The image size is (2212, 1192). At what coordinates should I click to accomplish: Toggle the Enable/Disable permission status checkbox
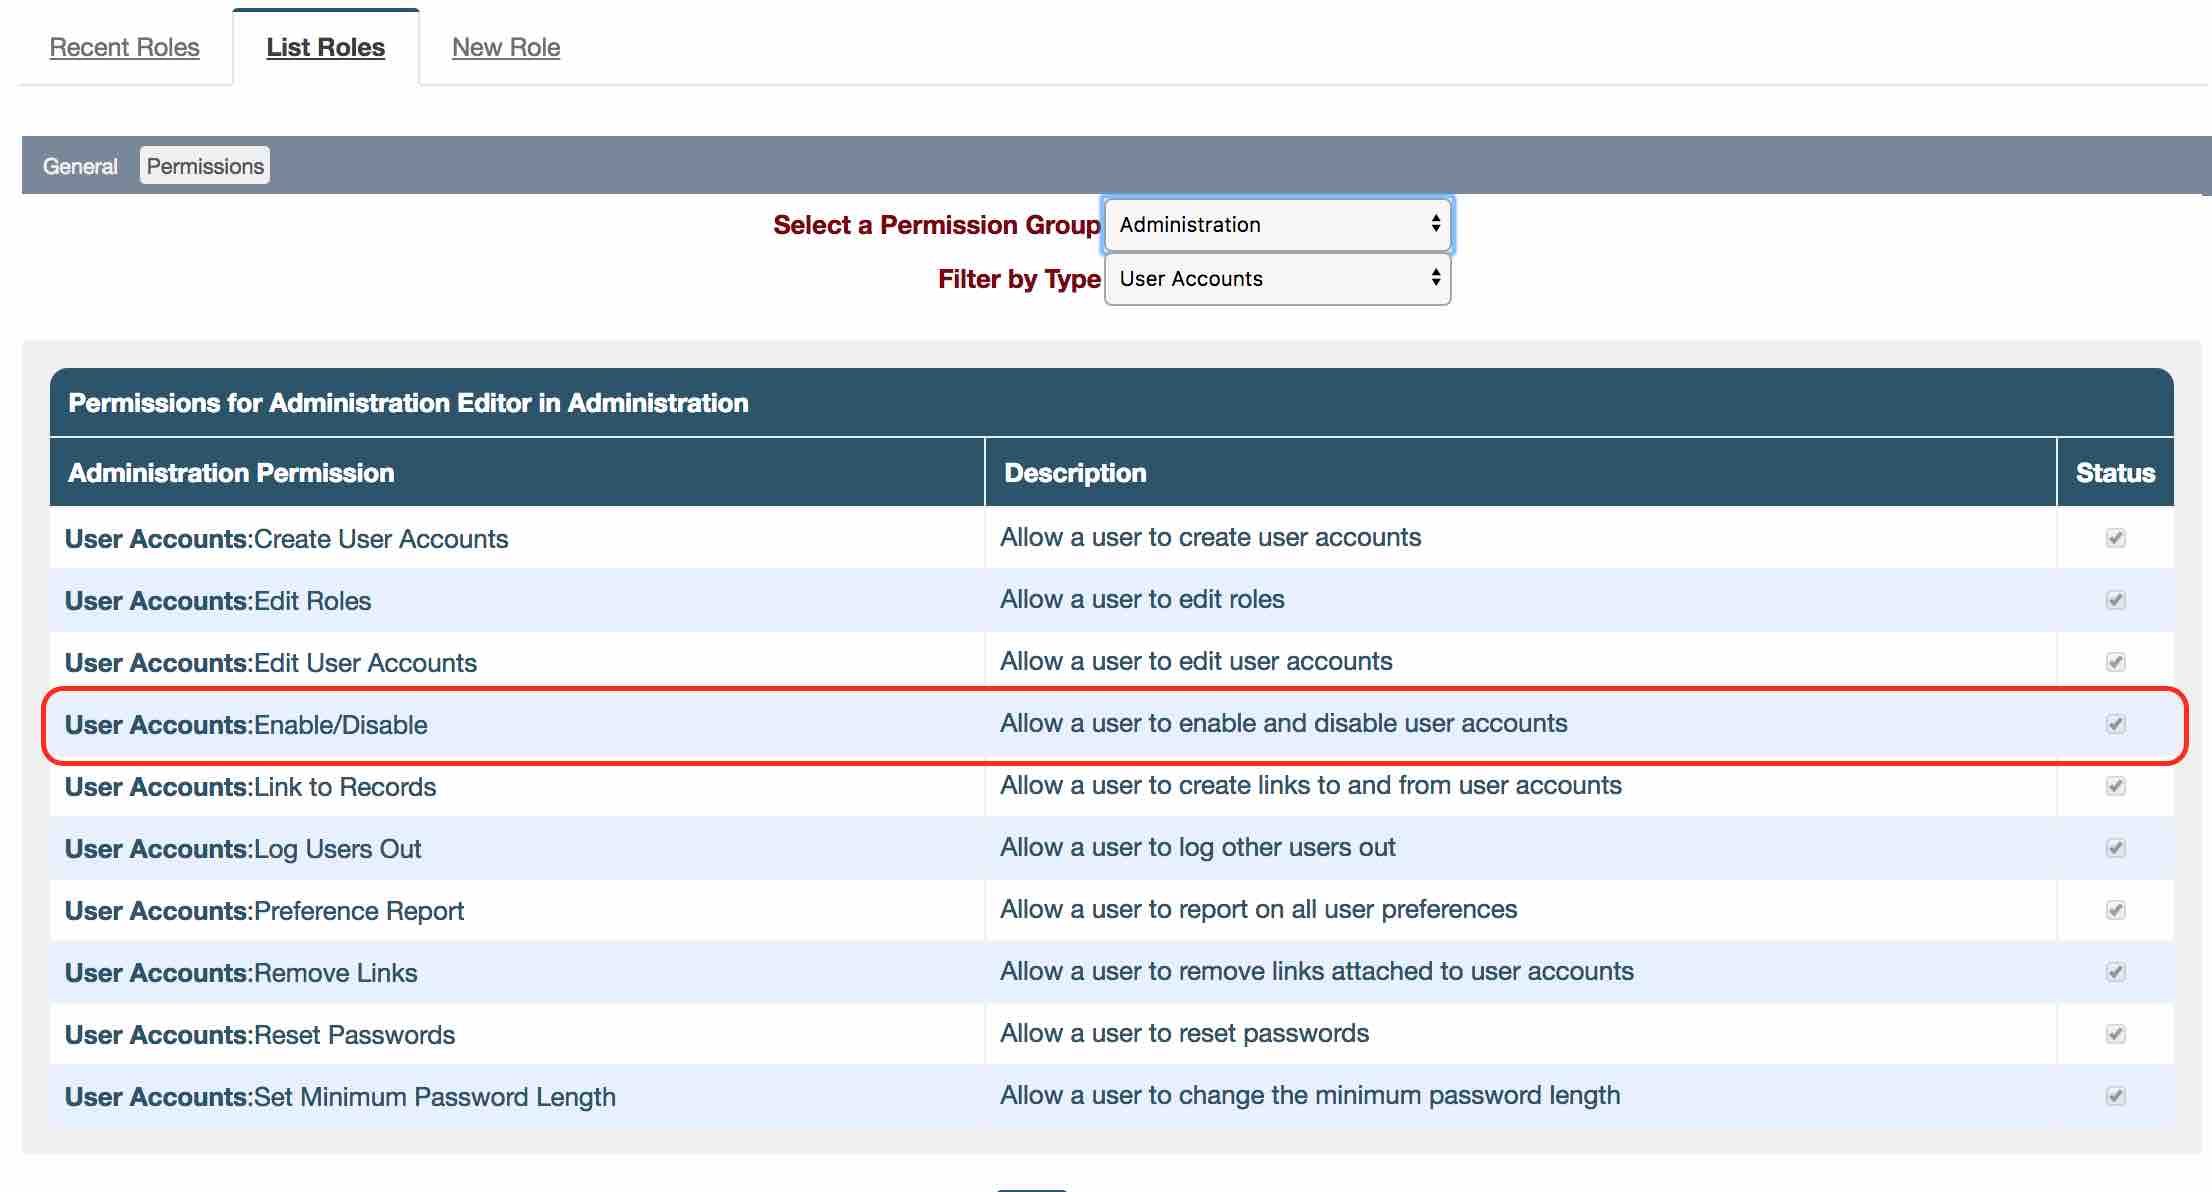[2115, 724]
